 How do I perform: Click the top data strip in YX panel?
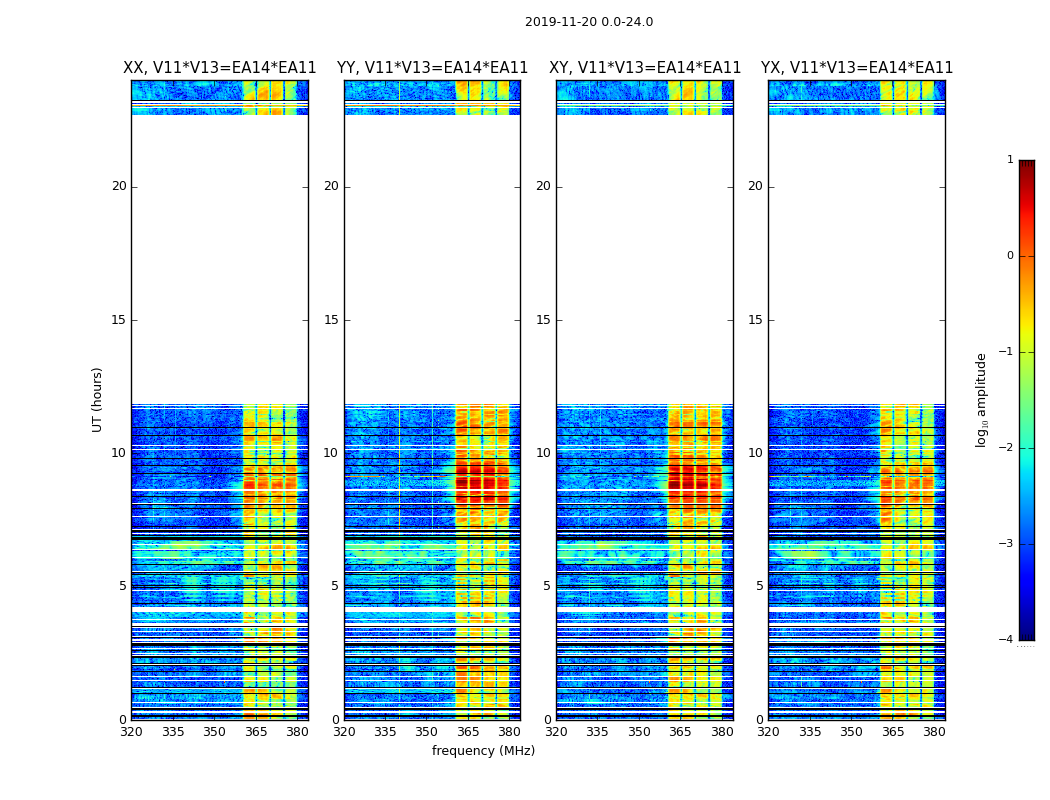pos(856,98)
